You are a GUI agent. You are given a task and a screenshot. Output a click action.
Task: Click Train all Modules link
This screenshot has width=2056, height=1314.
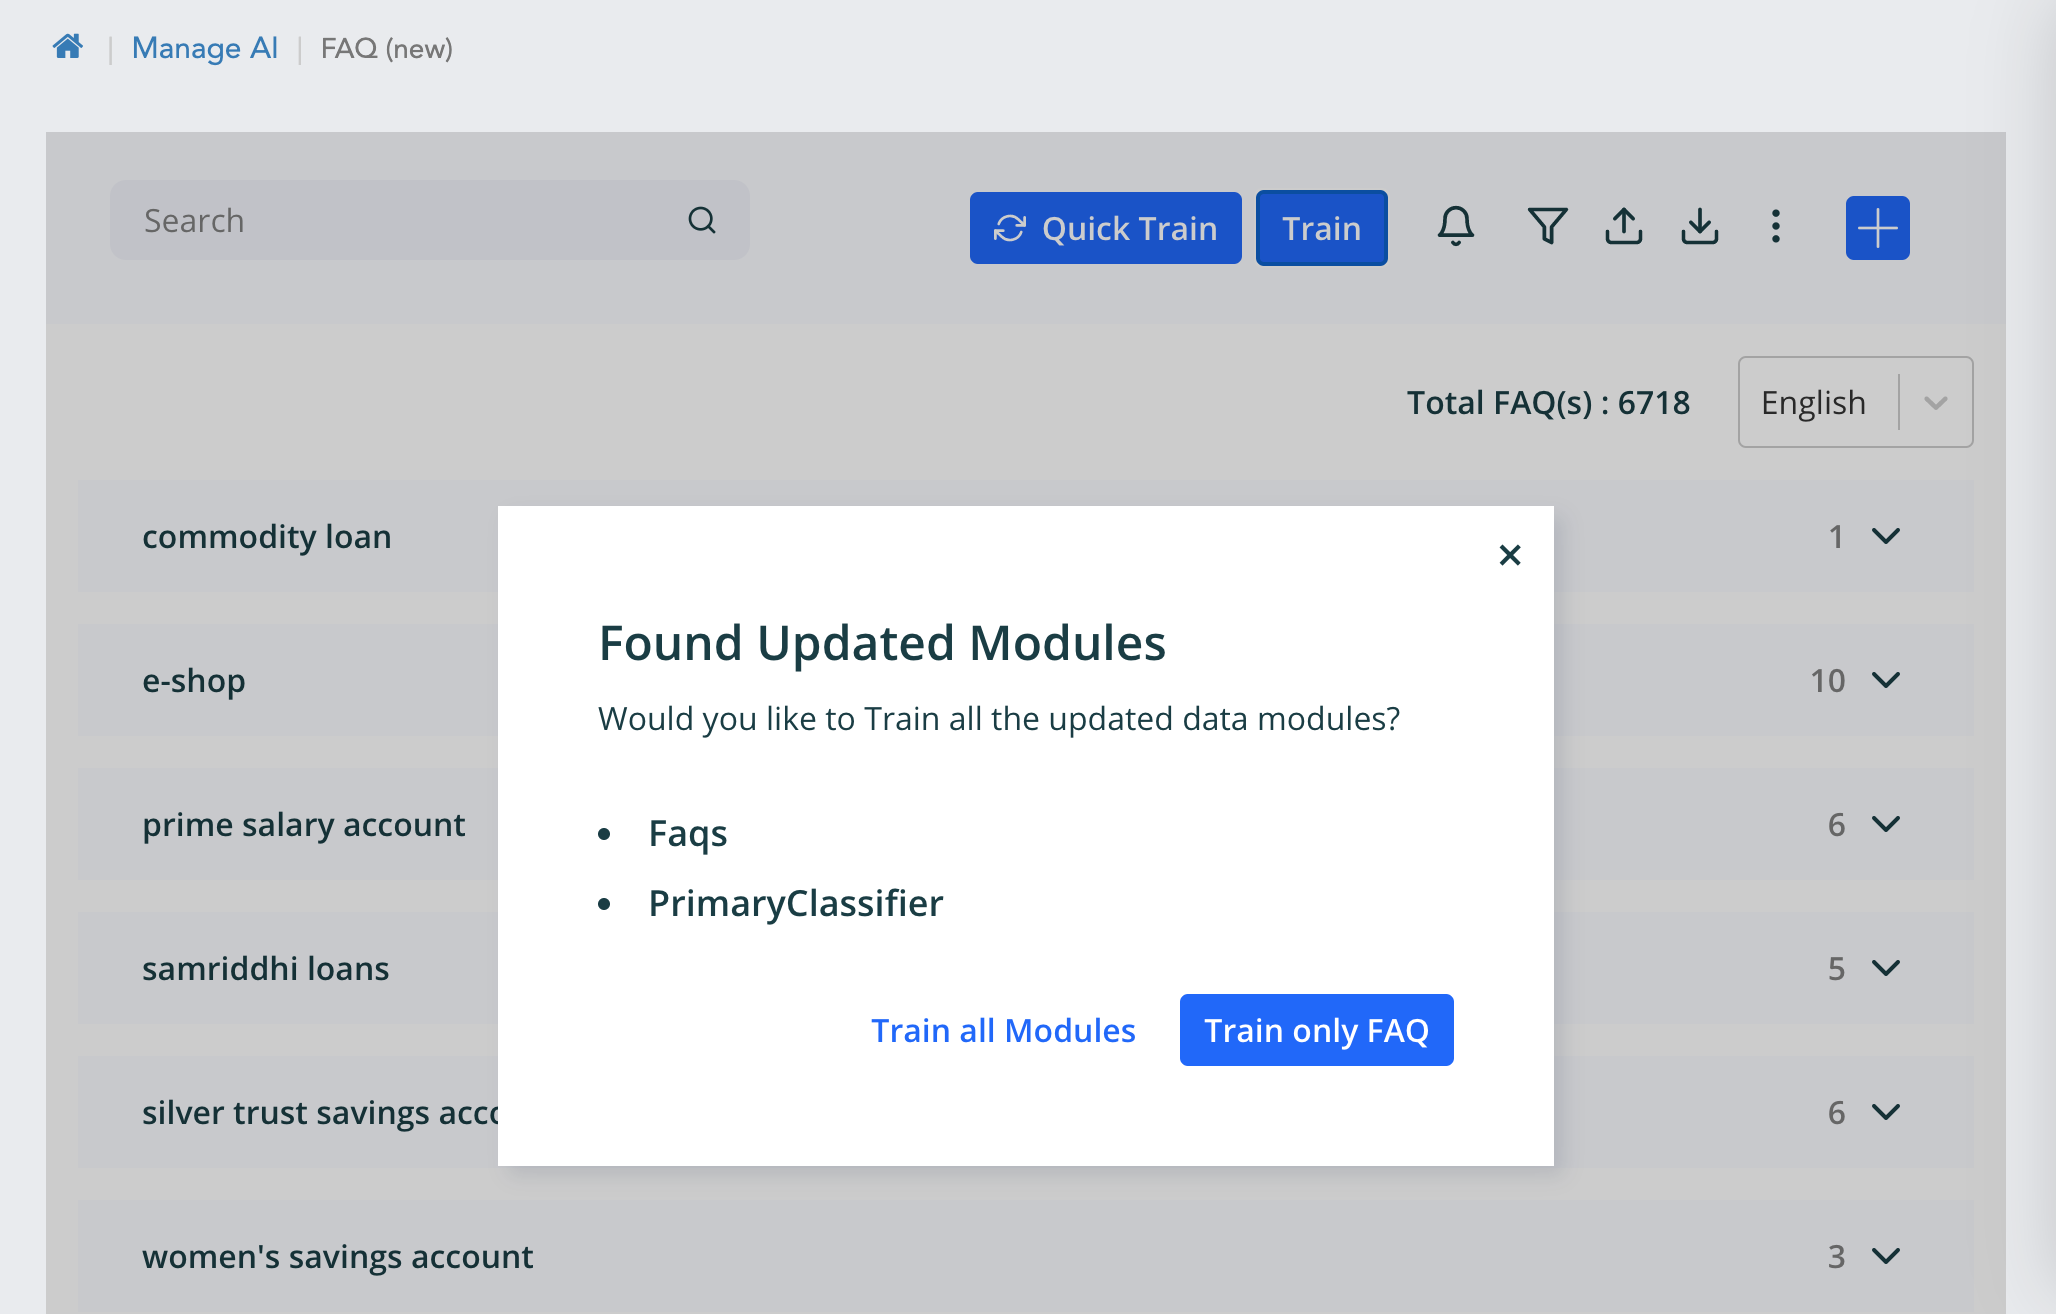pyautogui.click(x=1003, y=1029)
